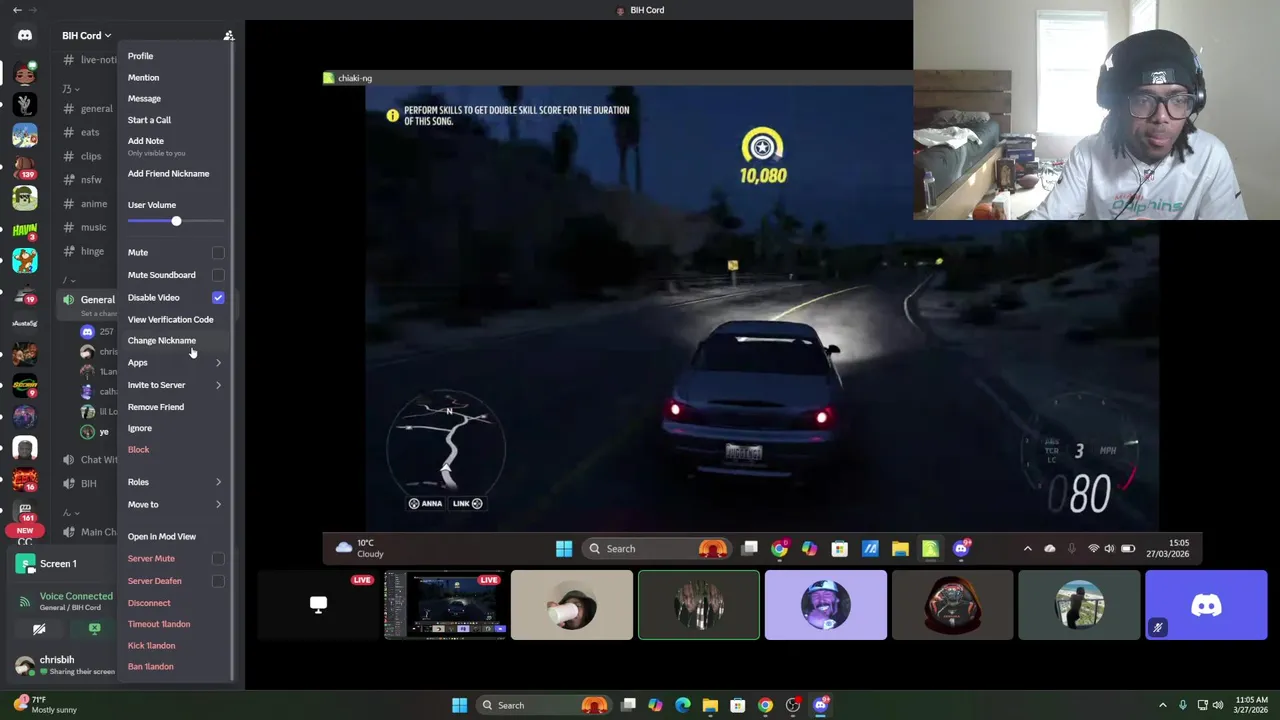This screenshot has height=720, width=1280.
Task: Open the BIH Cord server dropdown
Action: [x=86, y=36]
